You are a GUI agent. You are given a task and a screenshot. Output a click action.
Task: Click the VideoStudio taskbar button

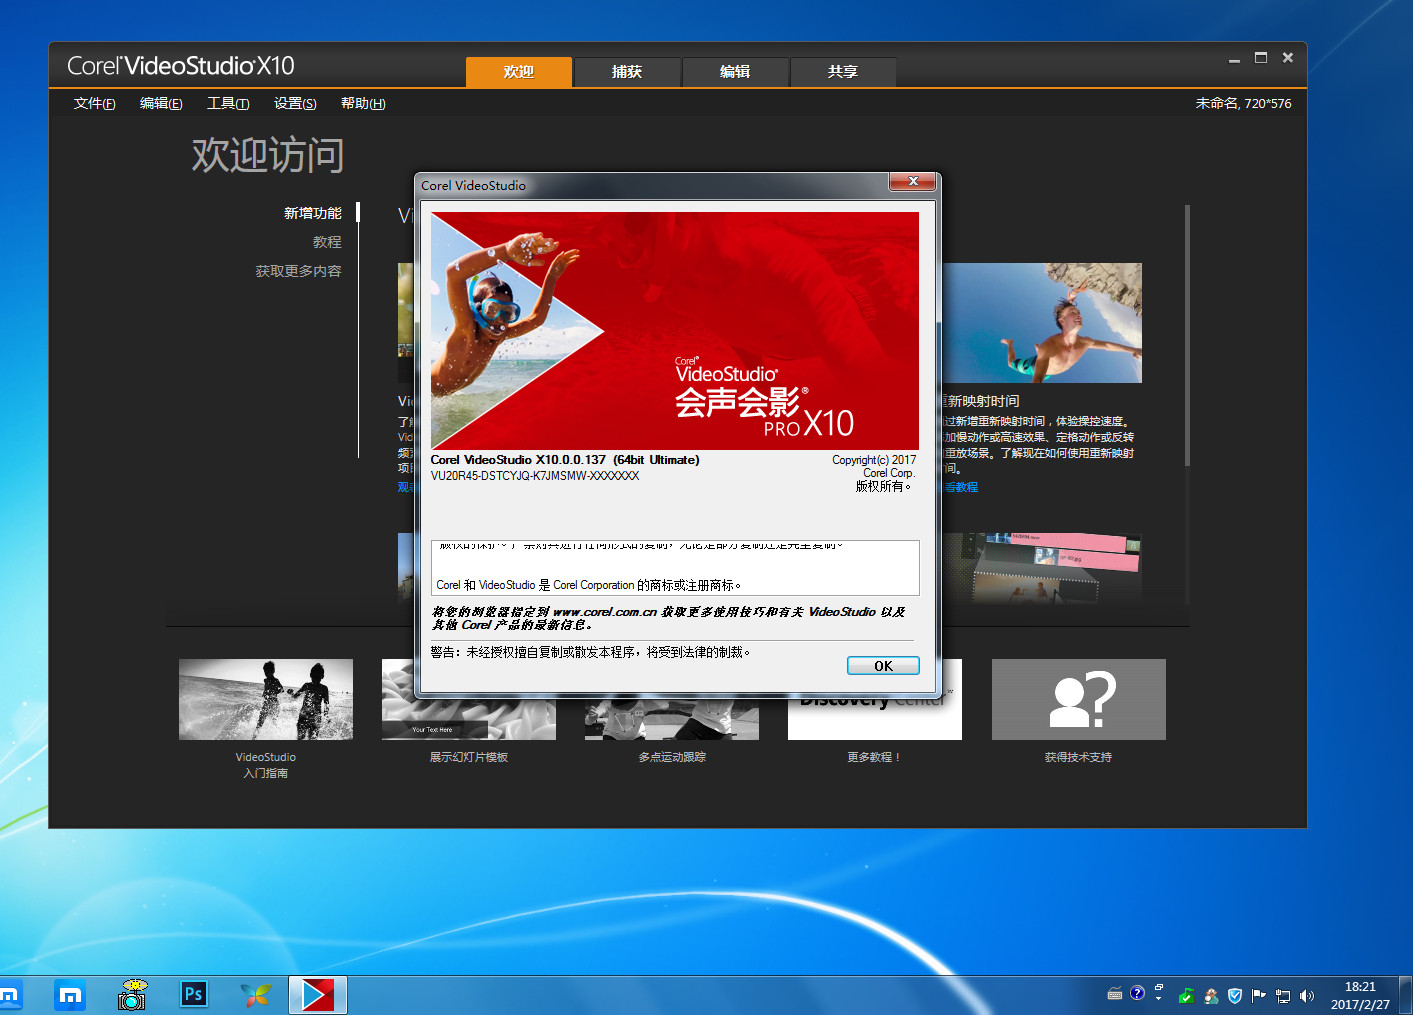click(318, 995)
